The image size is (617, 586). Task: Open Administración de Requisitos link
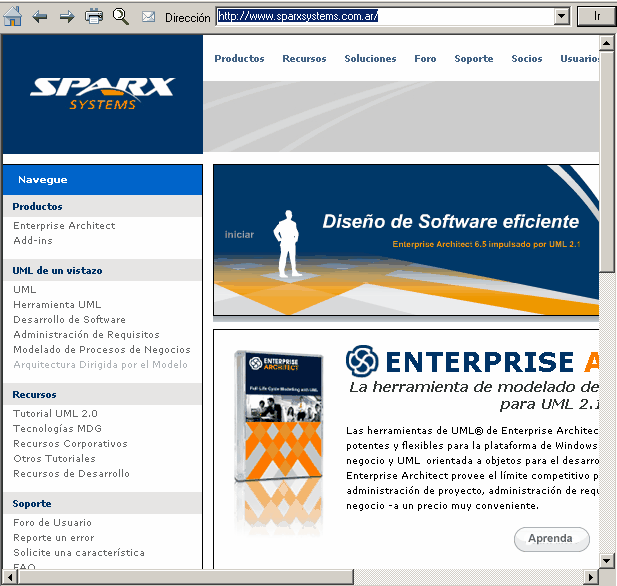tap(86, 335)
